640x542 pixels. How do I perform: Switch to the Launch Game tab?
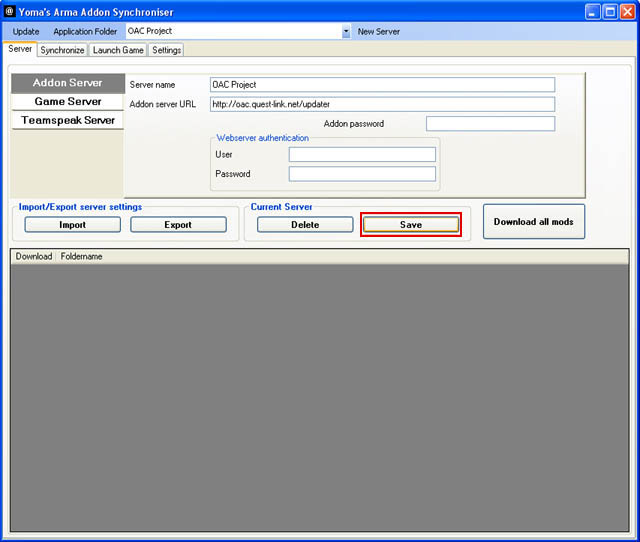click(118, 50)
